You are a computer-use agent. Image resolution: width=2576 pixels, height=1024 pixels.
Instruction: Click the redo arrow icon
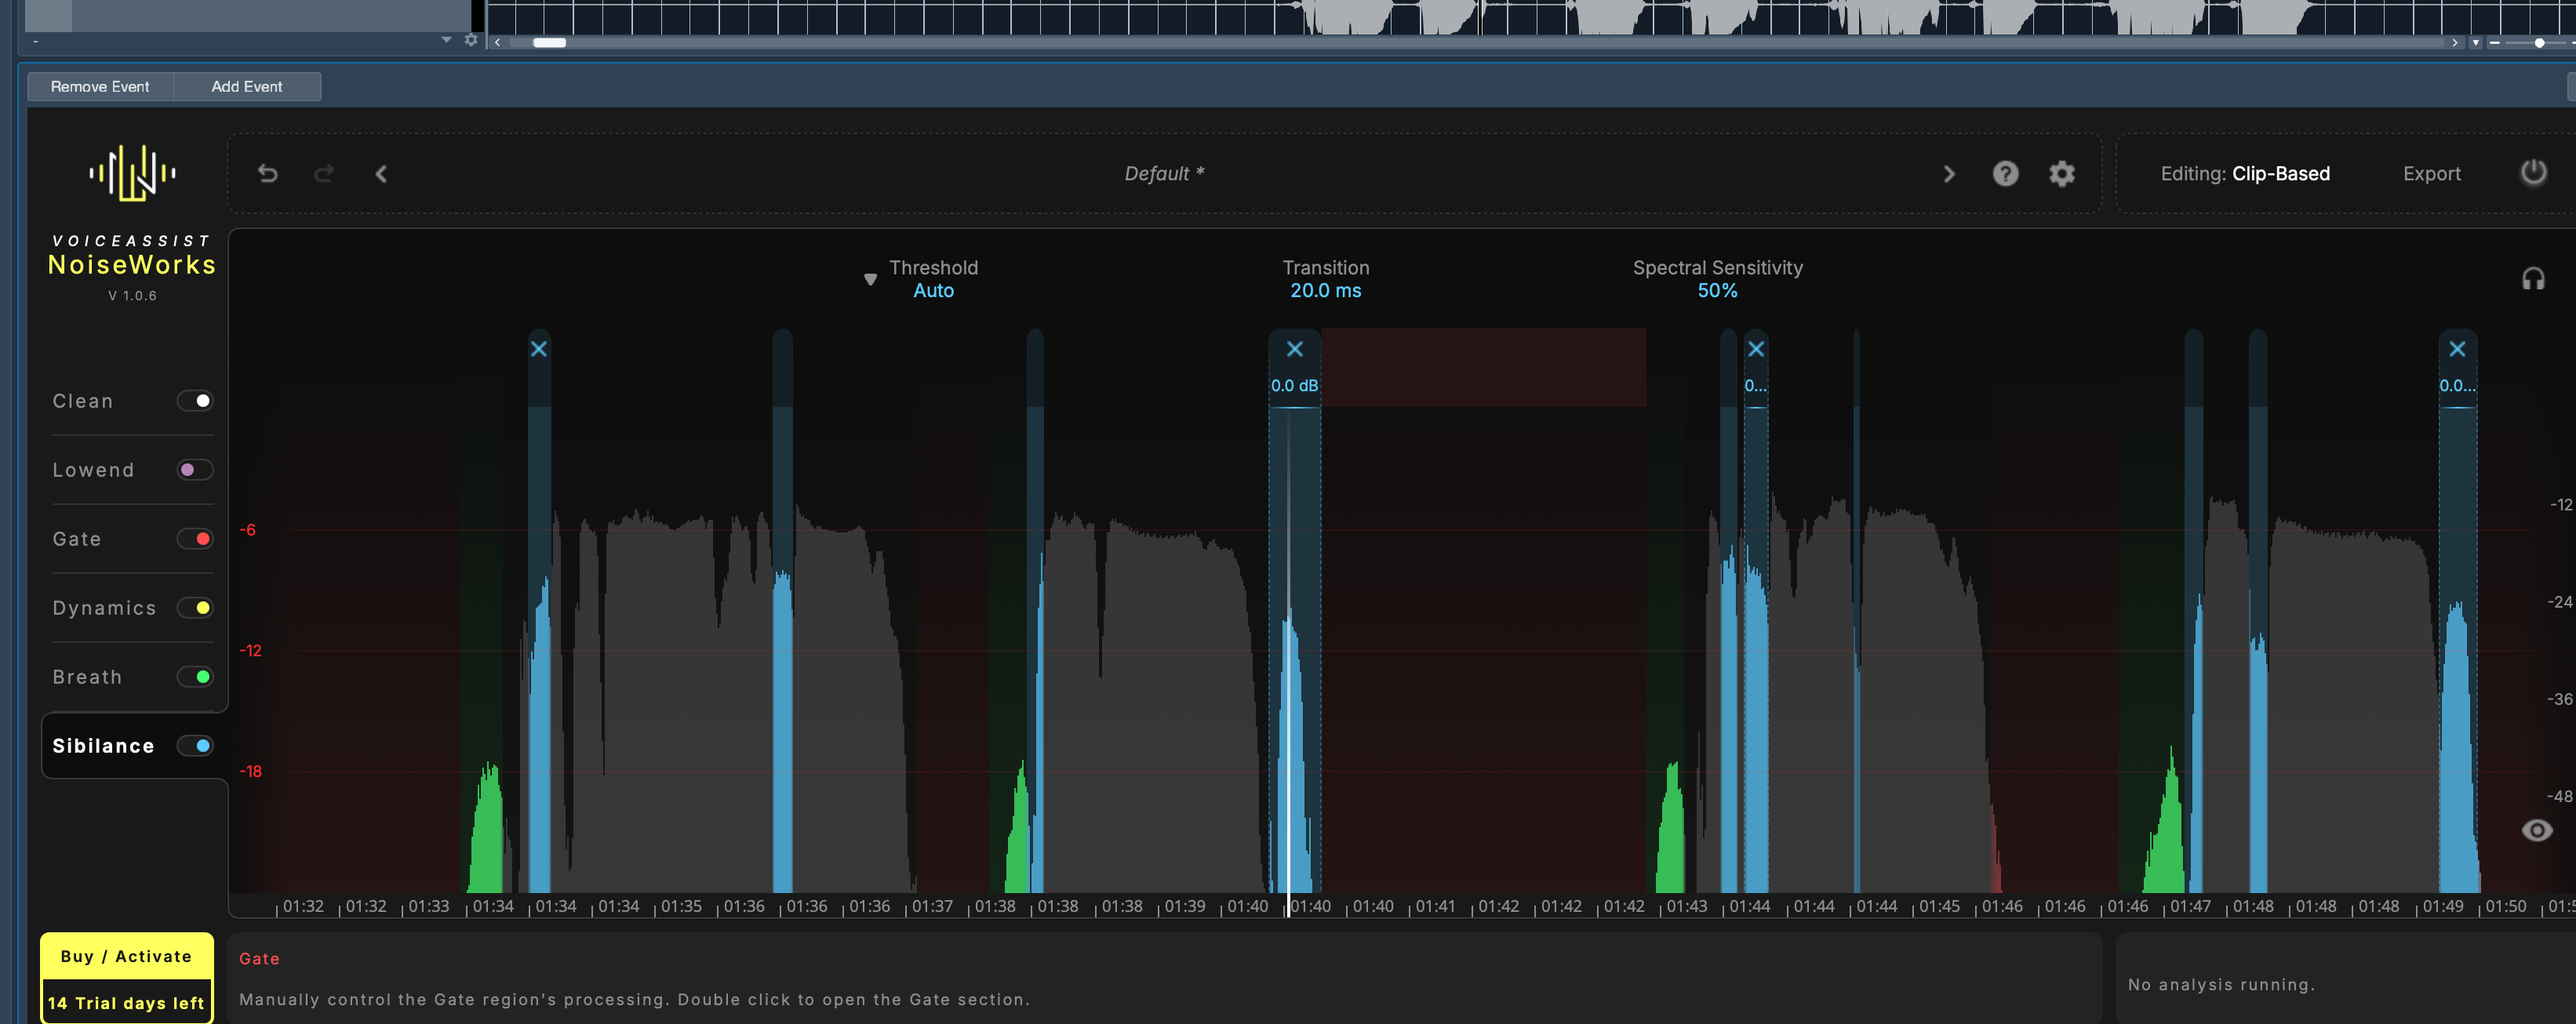[324, 174]
